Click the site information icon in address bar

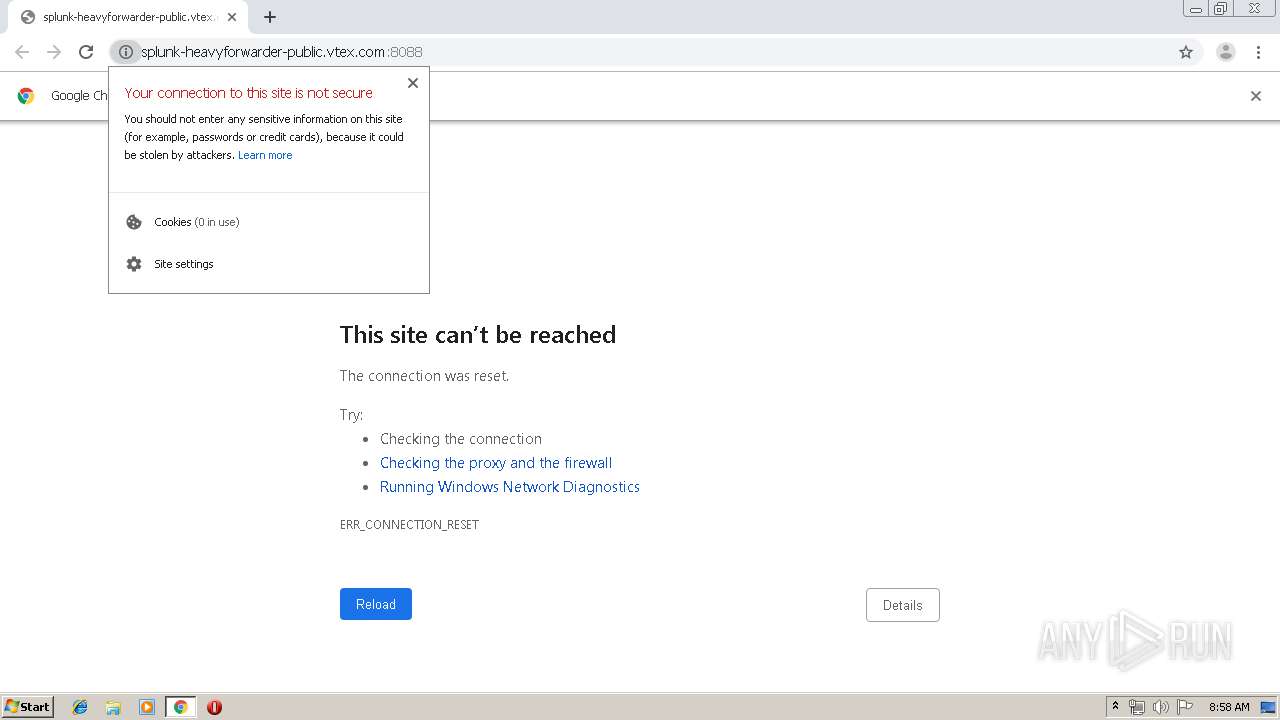click(x=125, y=52)
